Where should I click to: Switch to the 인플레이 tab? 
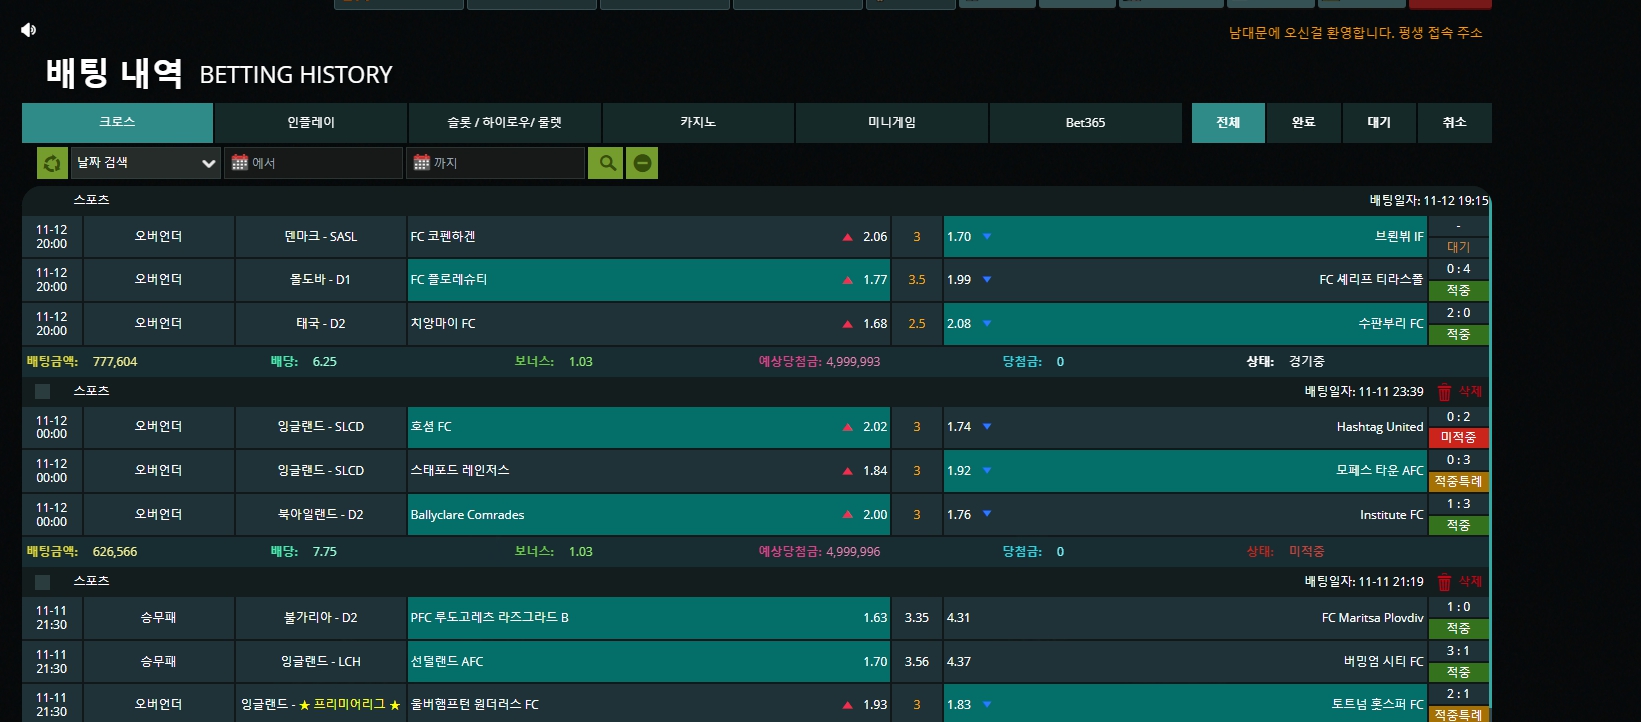[311, 123]
